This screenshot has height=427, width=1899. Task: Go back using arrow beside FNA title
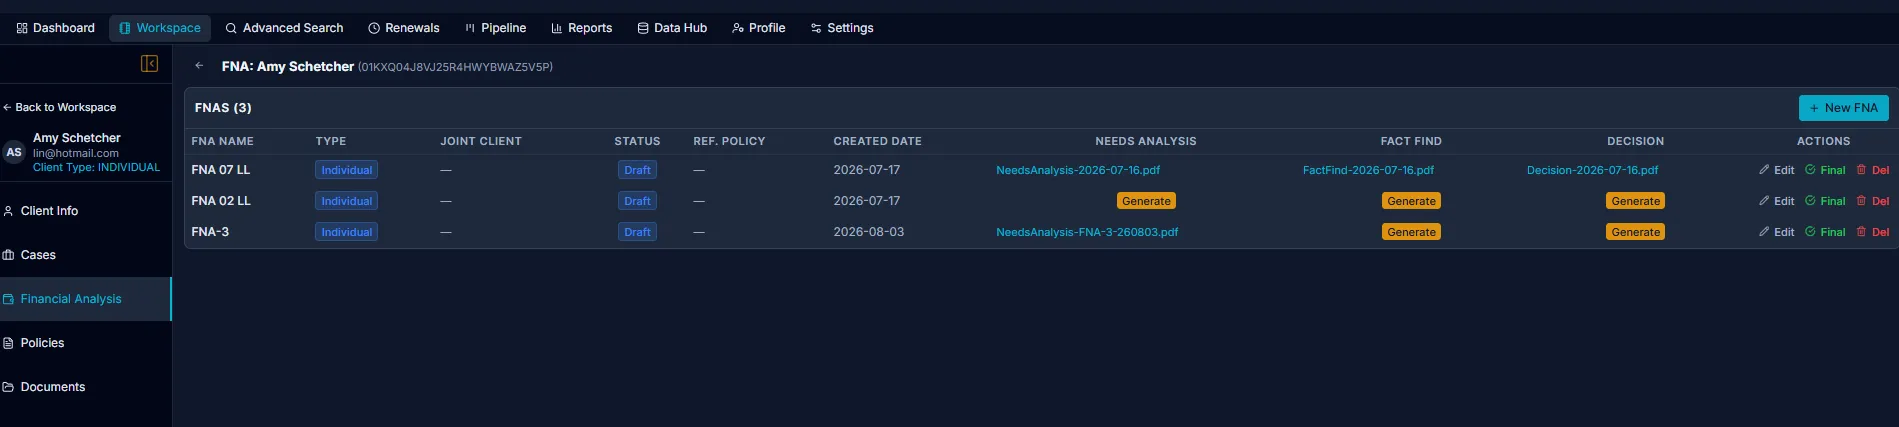tap(199, 66)
